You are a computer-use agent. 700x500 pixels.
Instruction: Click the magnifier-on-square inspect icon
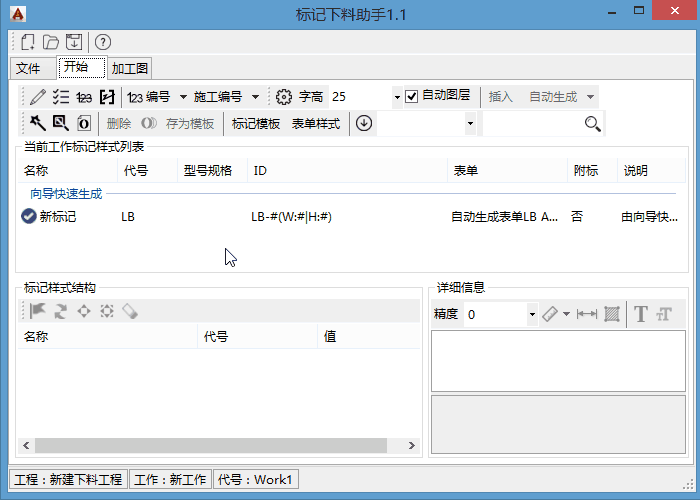pyautogui.click(x=60, y=123)
